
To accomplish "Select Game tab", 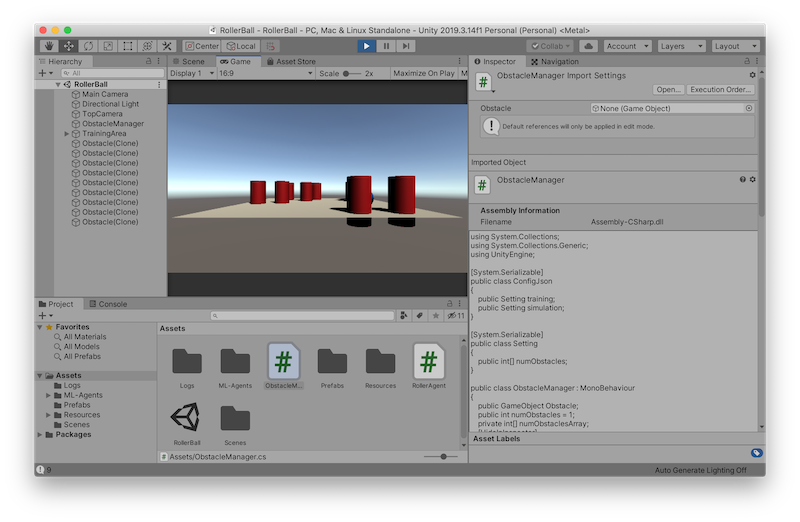I will (236, 61).
